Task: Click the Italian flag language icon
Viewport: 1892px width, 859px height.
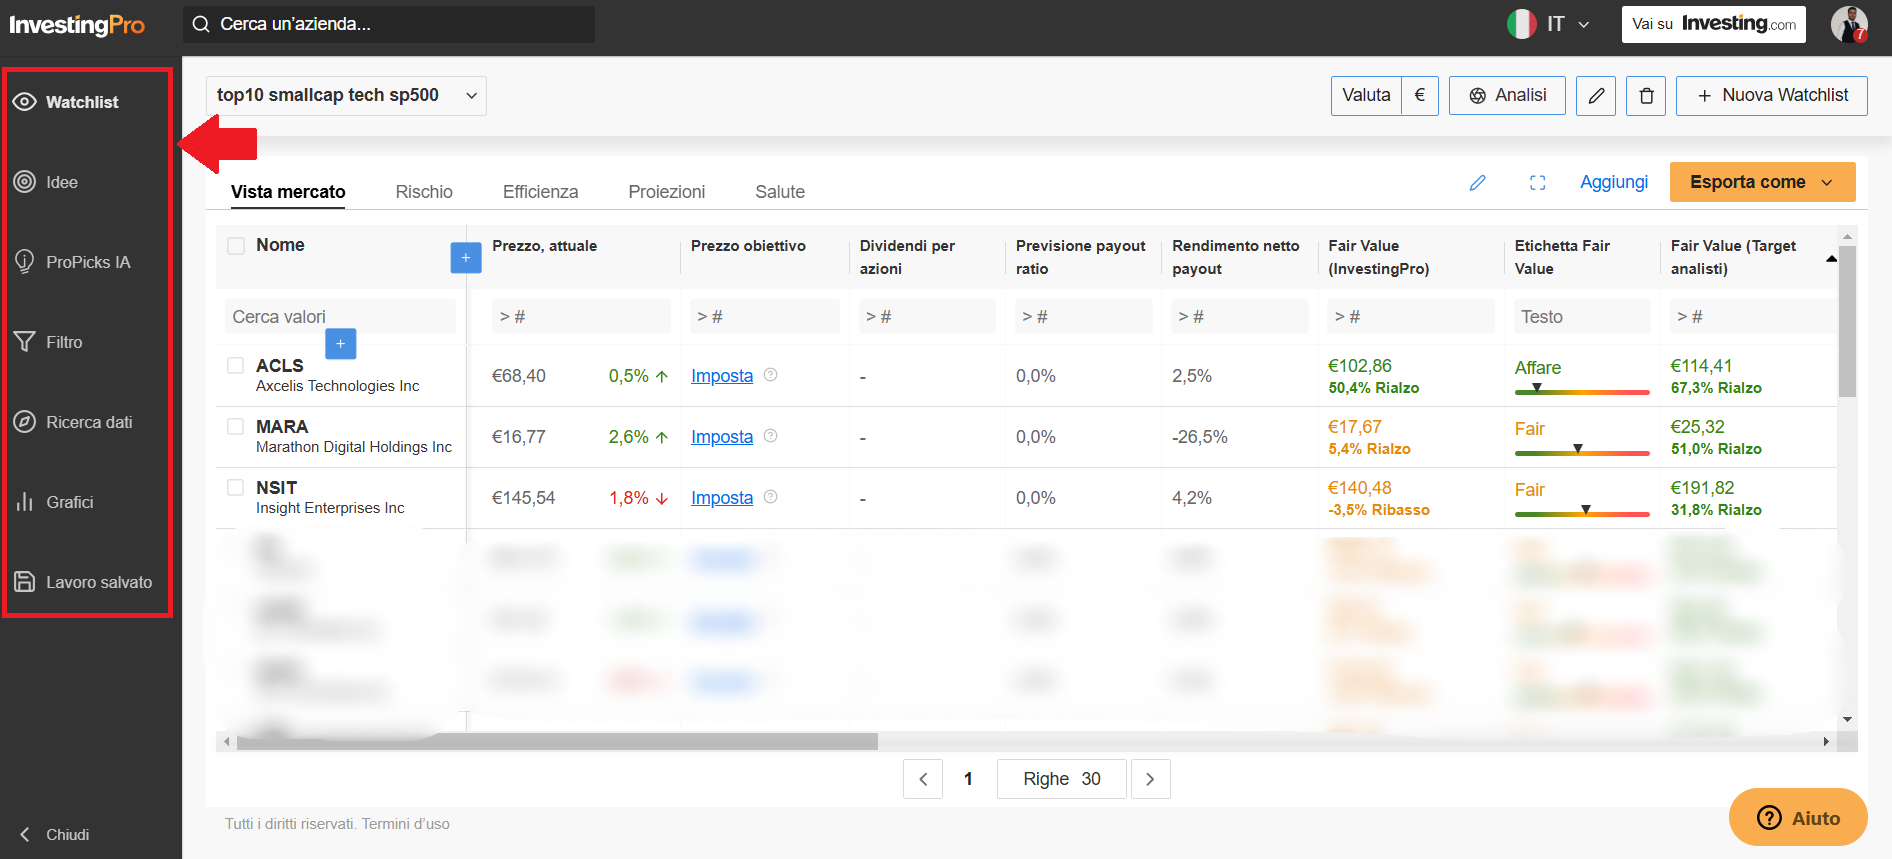Action: click(1522, 24)
